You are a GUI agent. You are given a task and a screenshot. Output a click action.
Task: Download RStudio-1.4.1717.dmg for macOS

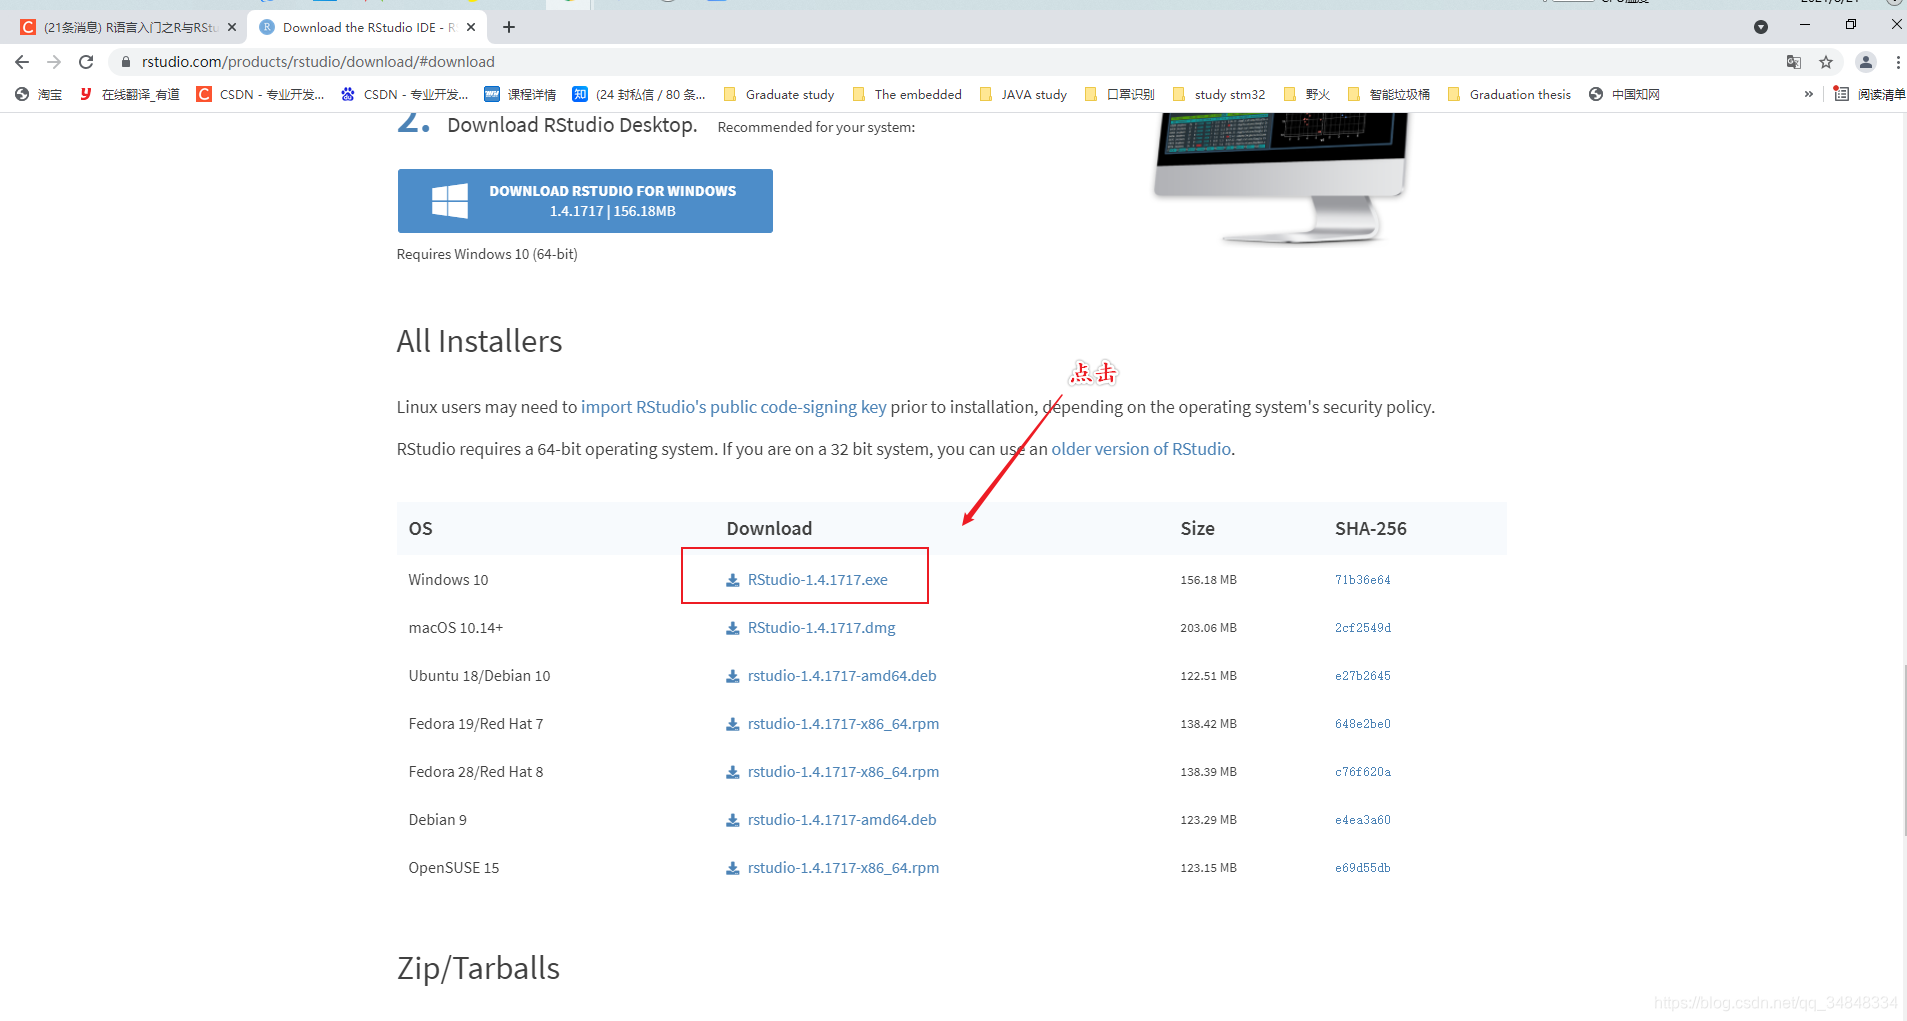(x=821, y=628)
